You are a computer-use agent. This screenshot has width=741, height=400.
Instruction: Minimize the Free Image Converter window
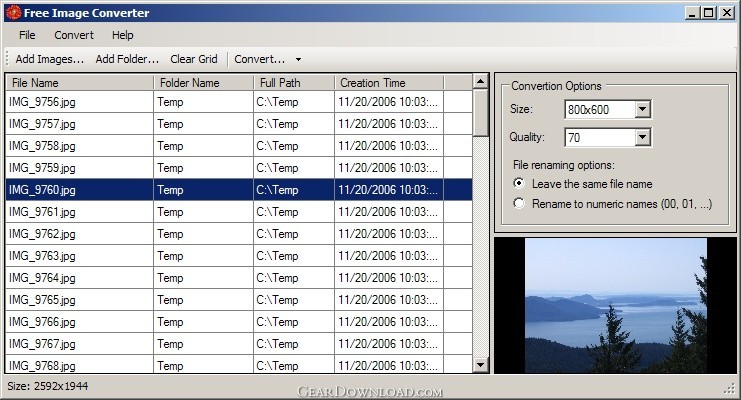692,13
